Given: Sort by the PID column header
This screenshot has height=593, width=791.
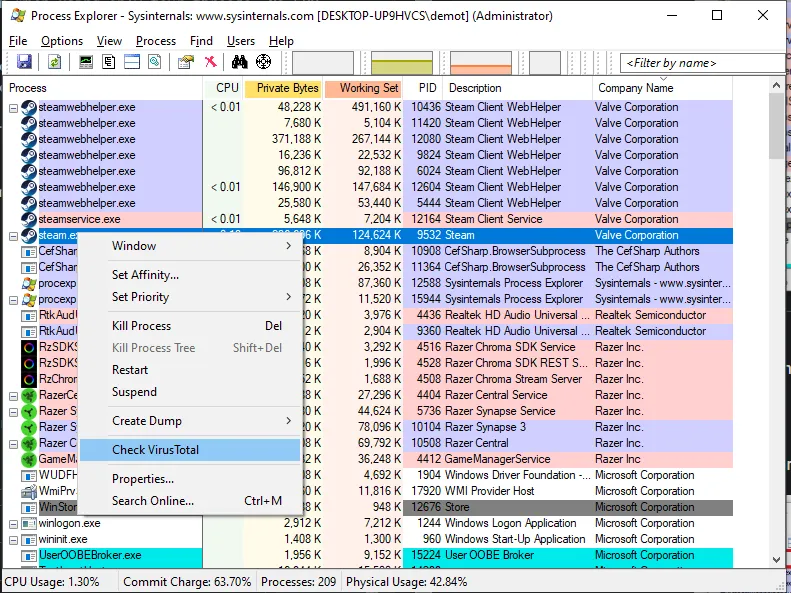Looking at the screenshot, I should click(x=423, y=88).
